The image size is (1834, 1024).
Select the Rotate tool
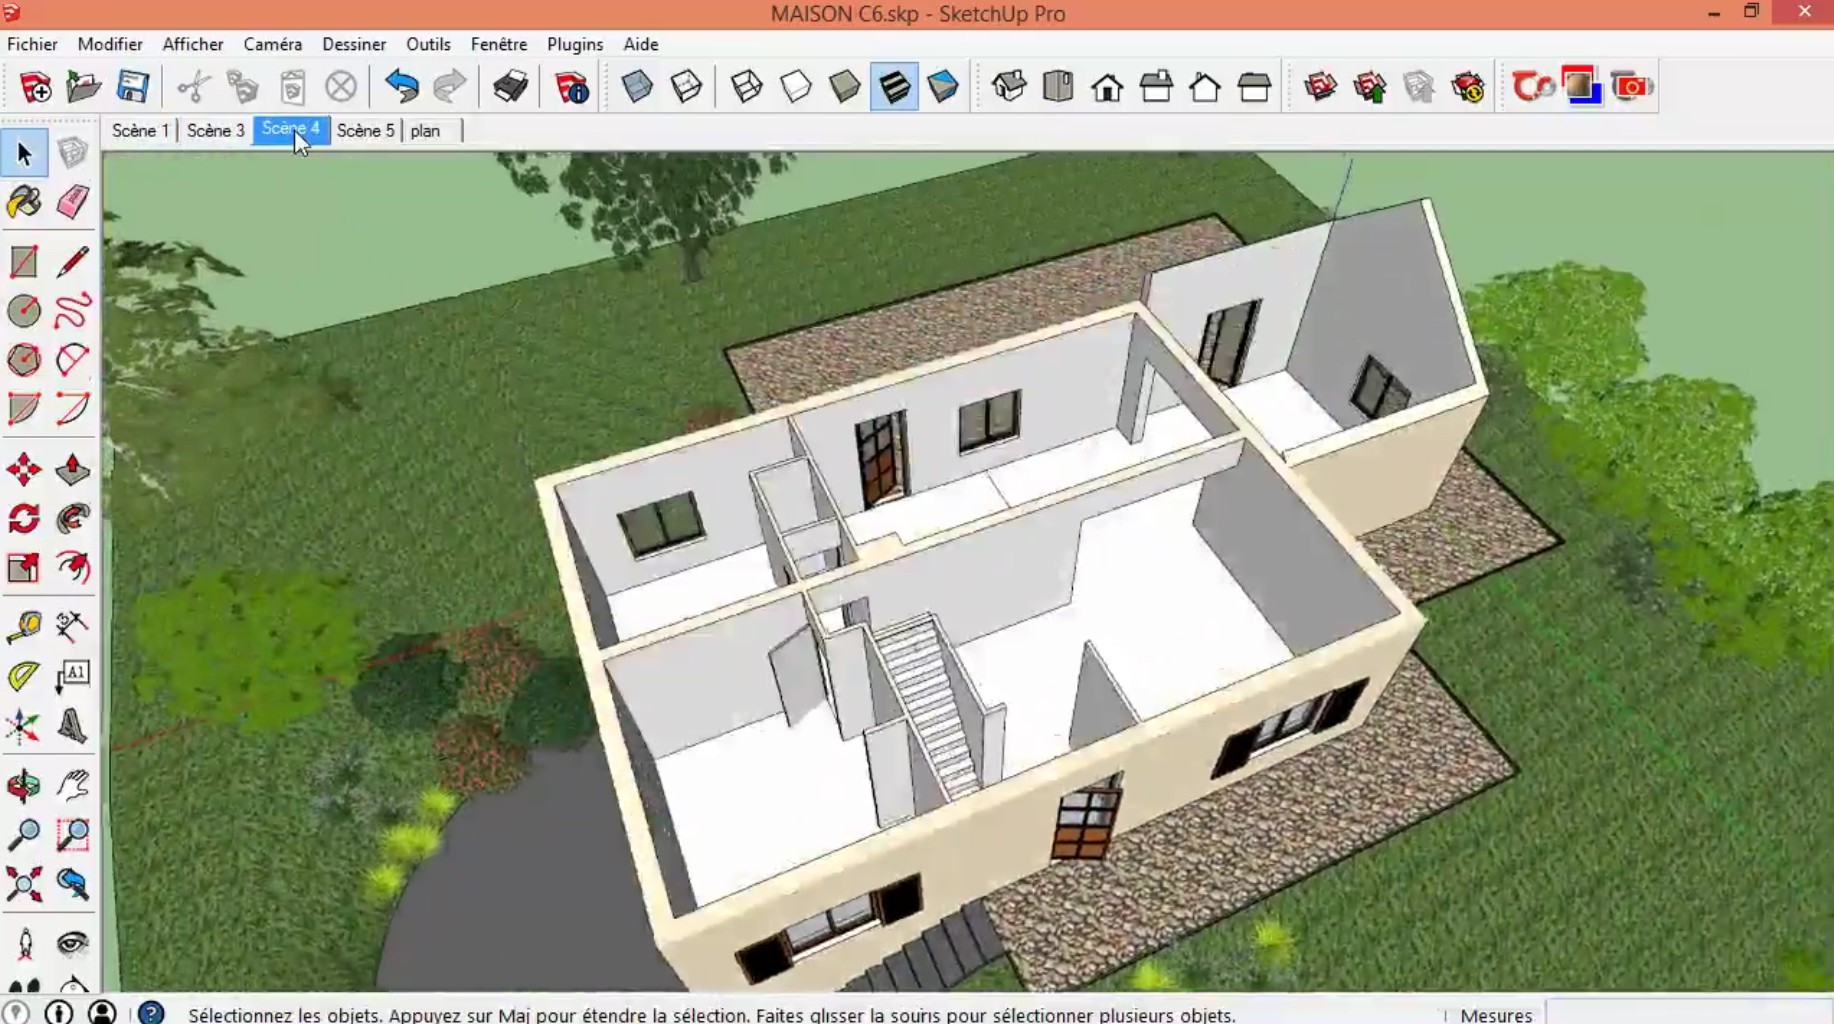[24, 519]
